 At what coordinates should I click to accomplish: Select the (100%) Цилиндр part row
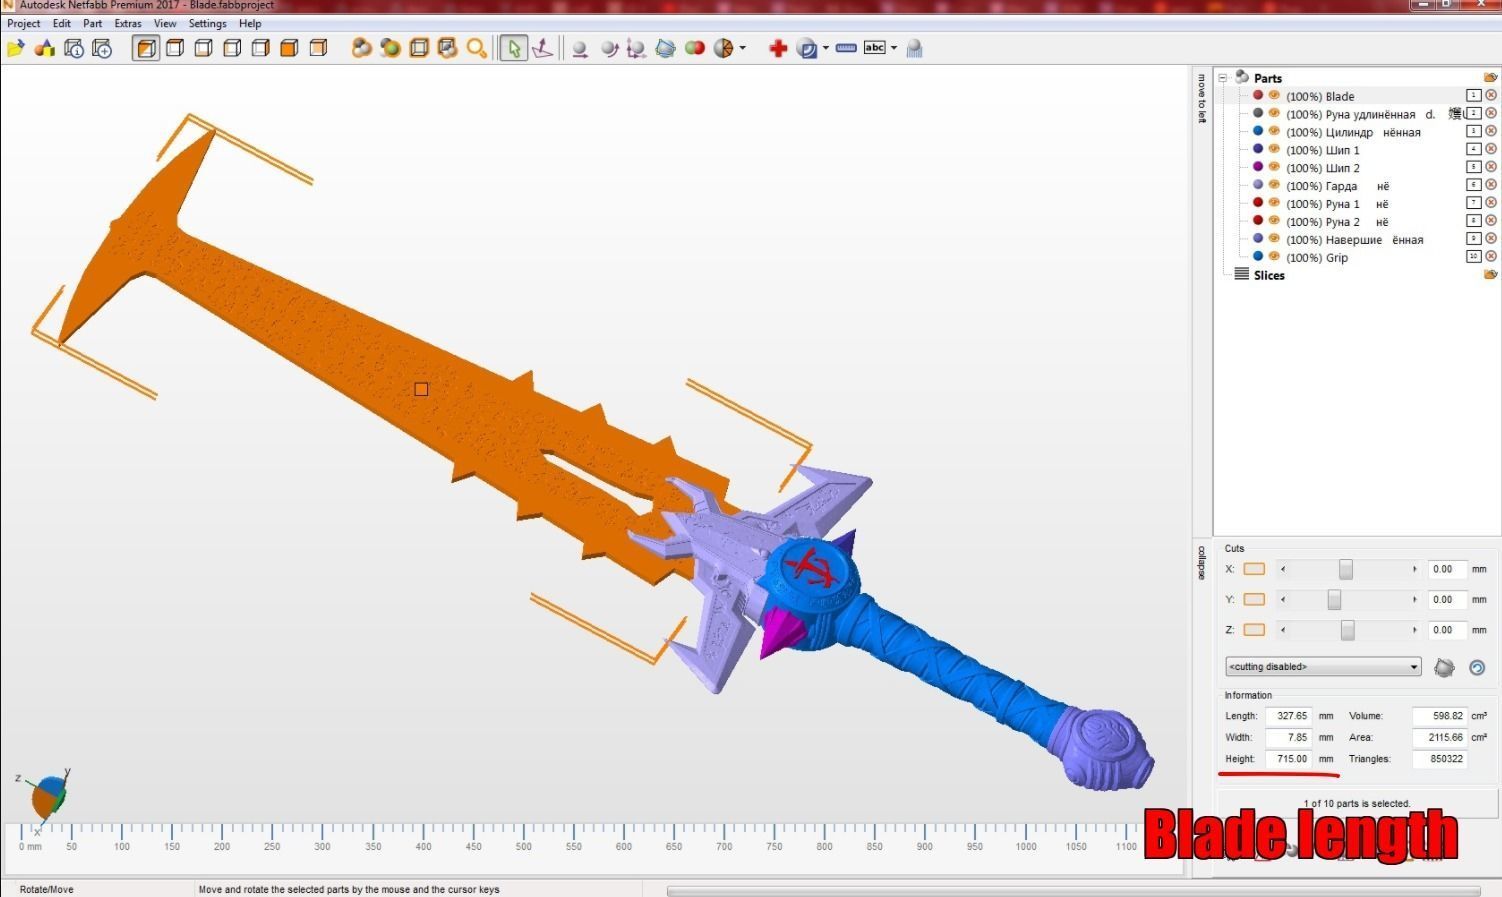[1353, 132]
